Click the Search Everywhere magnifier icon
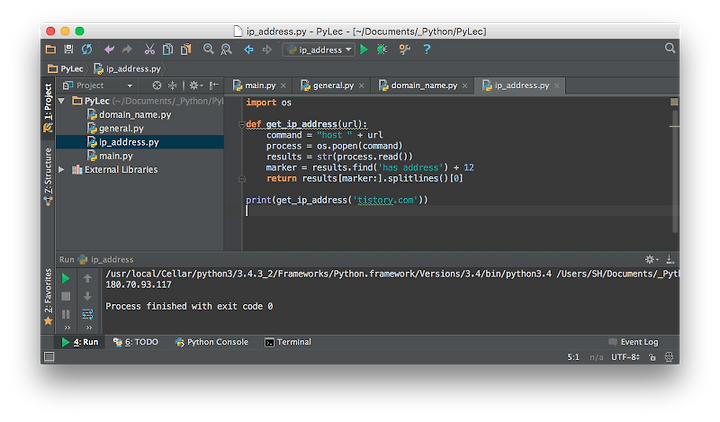Image resolution: width=720 pixels, height=422 pixels. click(x=670, y=48)
